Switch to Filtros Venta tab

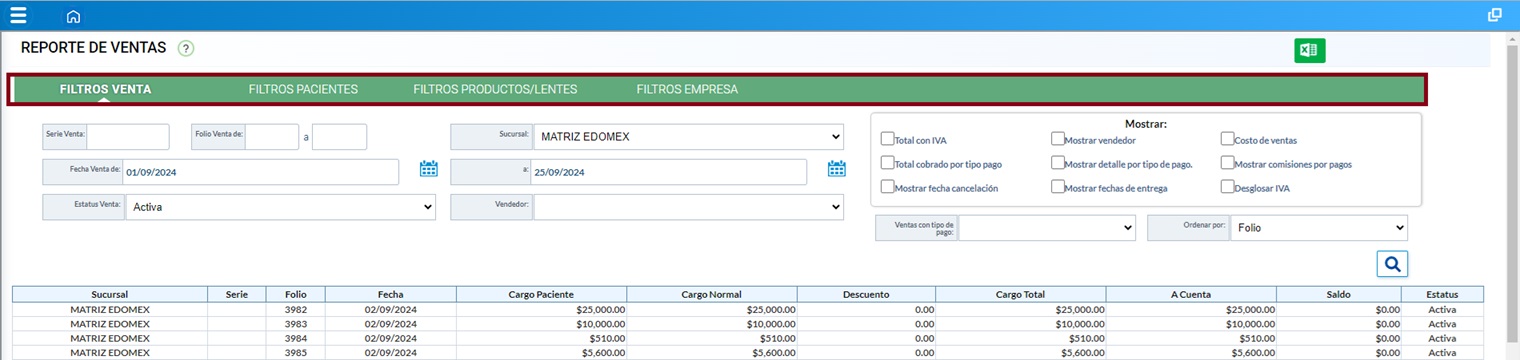(x=105, y=89)
